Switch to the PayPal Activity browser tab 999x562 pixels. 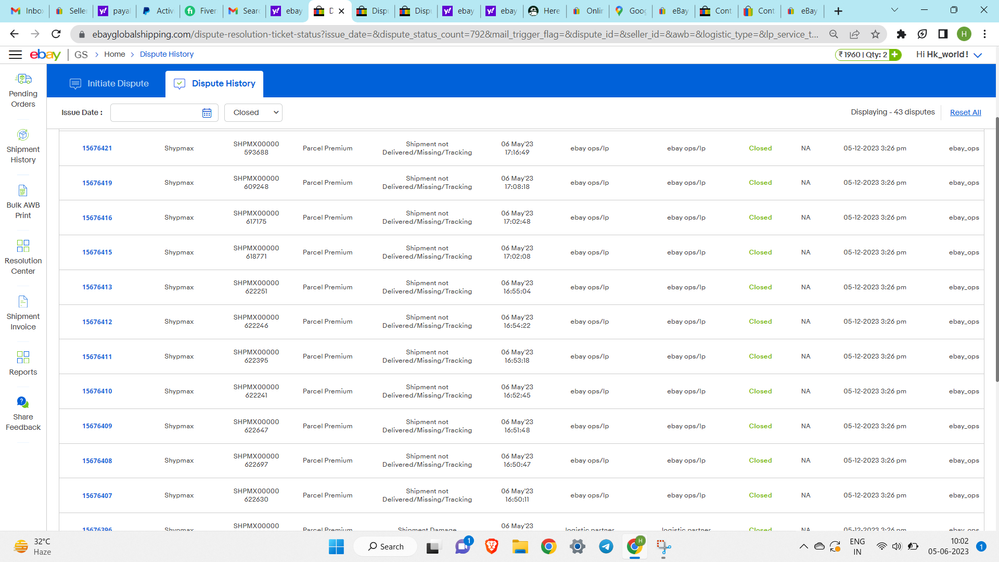point(157,11)
